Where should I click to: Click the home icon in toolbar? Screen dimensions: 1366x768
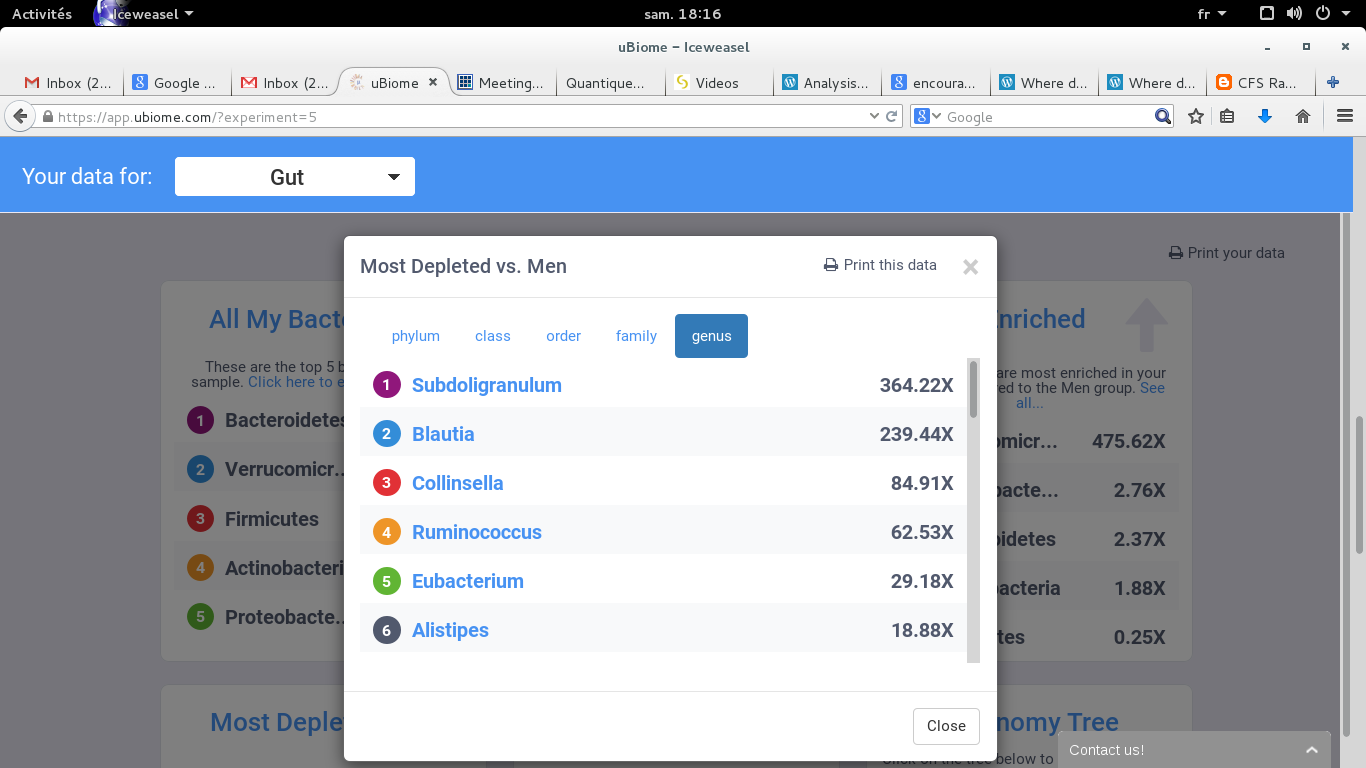point(1302,117)
